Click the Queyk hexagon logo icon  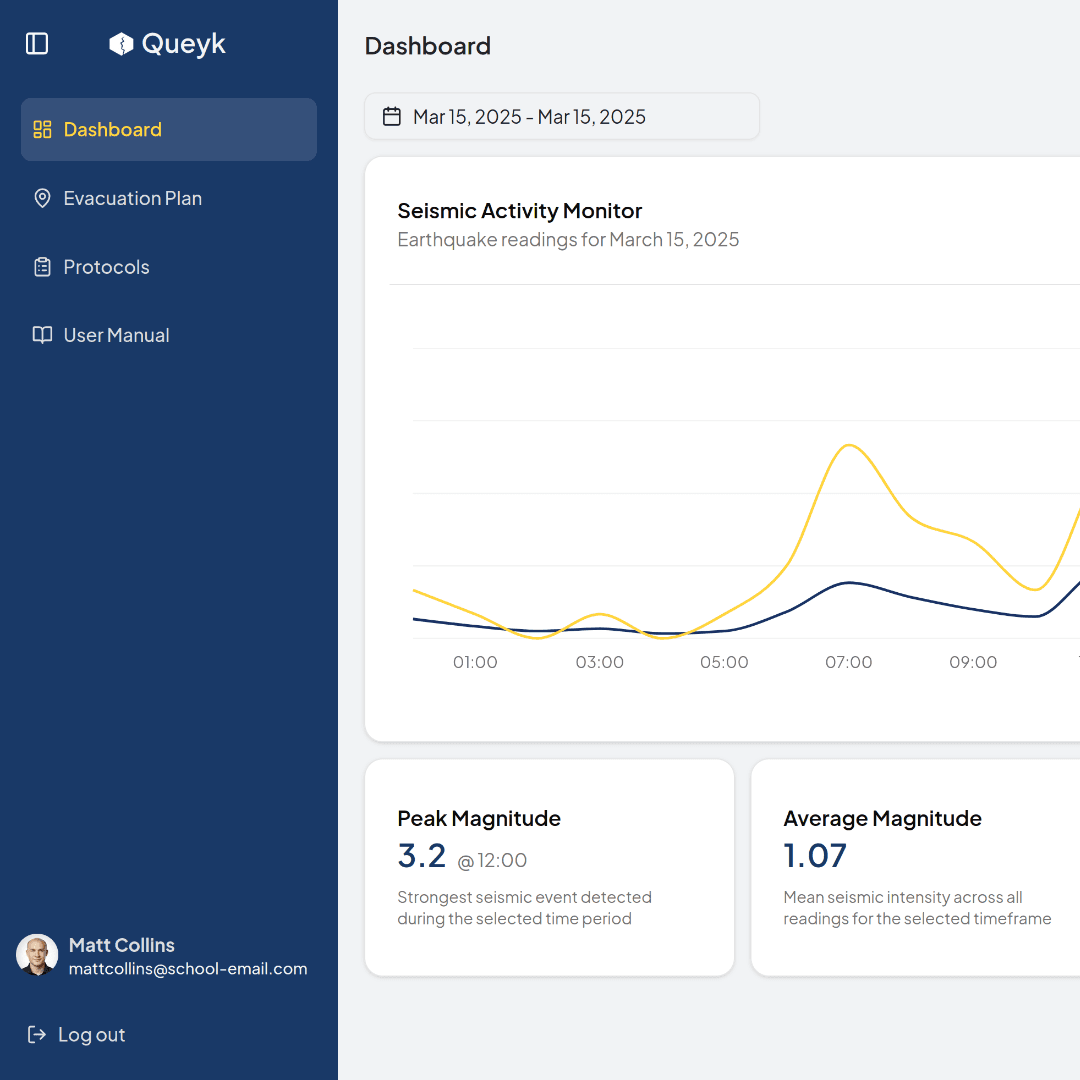click(x=121, y=44)
